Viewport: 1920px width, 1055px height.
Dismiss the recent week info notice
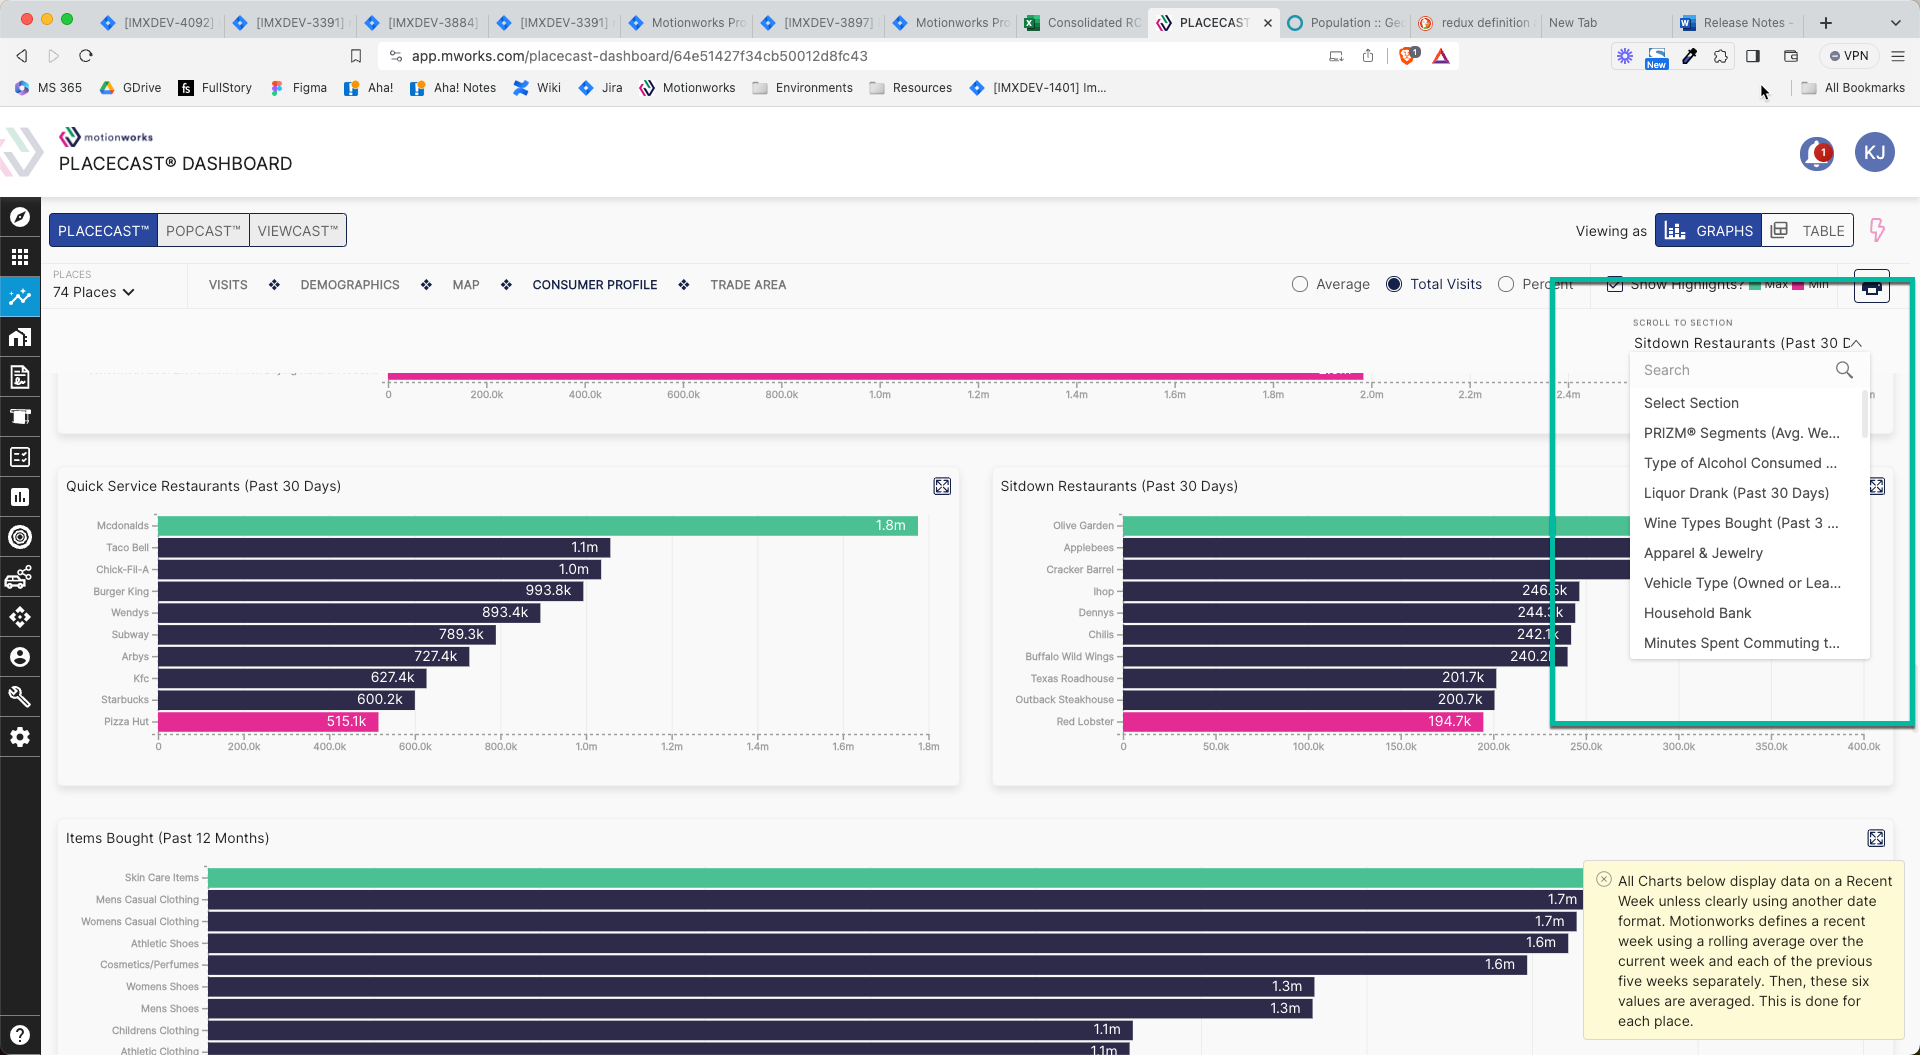click(1604, 879)
